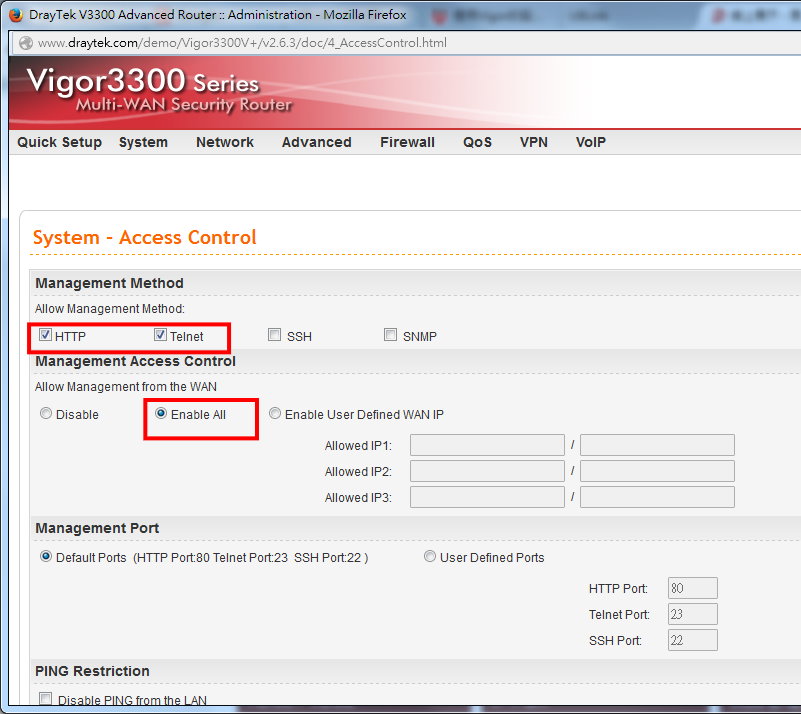Choose Enable User Defined WAN IP
The width and height of the screenshot is (801, 714).
click(275, 414)
